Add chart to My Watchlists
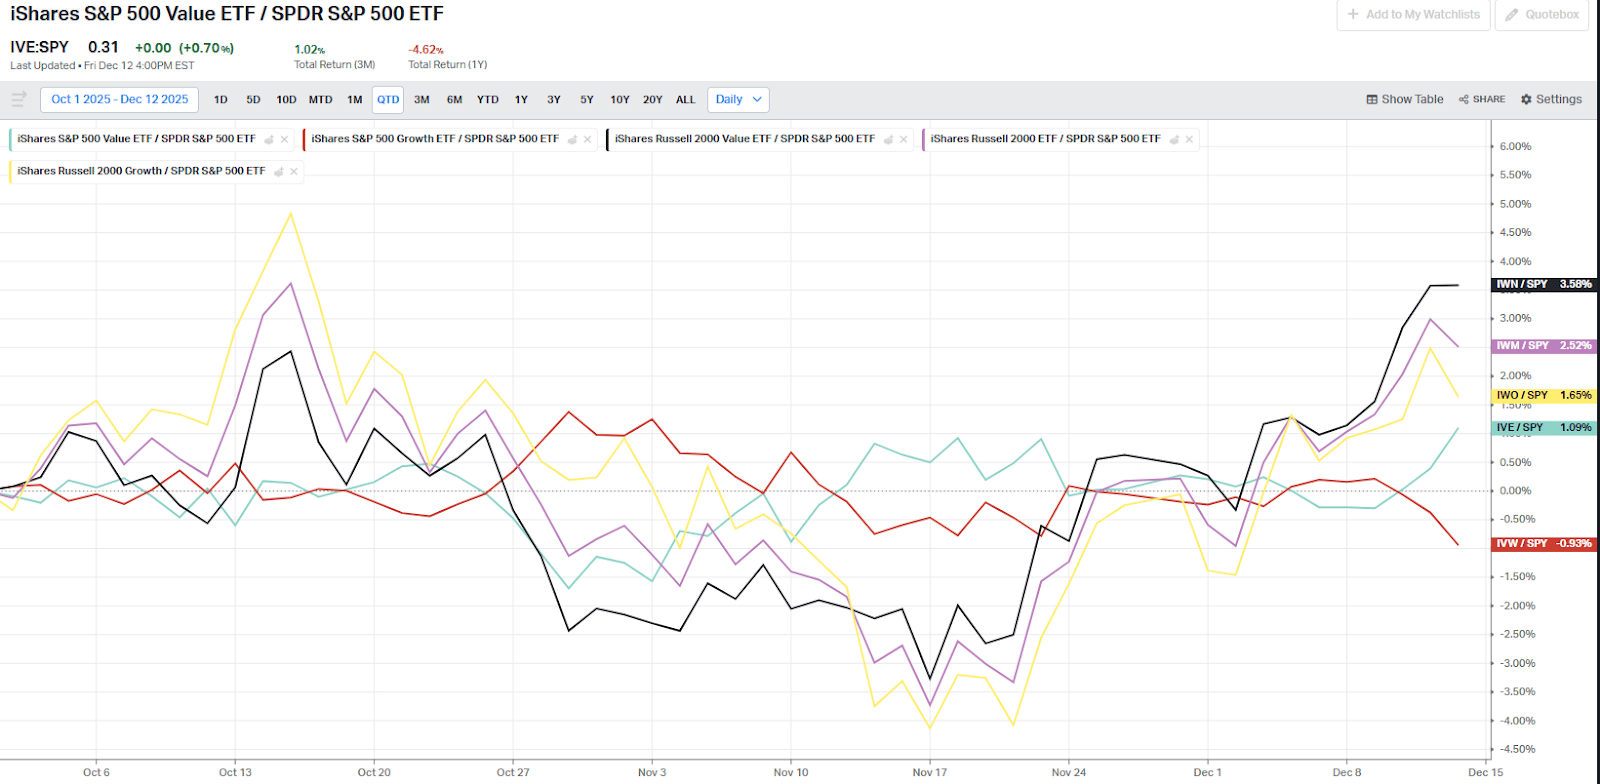Viewport: 1600px width, 784px height. tap(1414, 15)
